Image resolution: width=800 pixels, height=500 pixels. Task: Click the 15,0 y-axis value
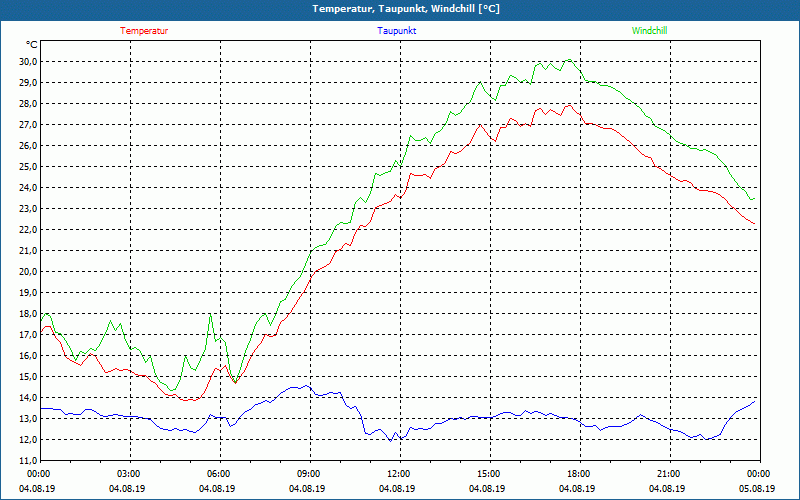29,377
